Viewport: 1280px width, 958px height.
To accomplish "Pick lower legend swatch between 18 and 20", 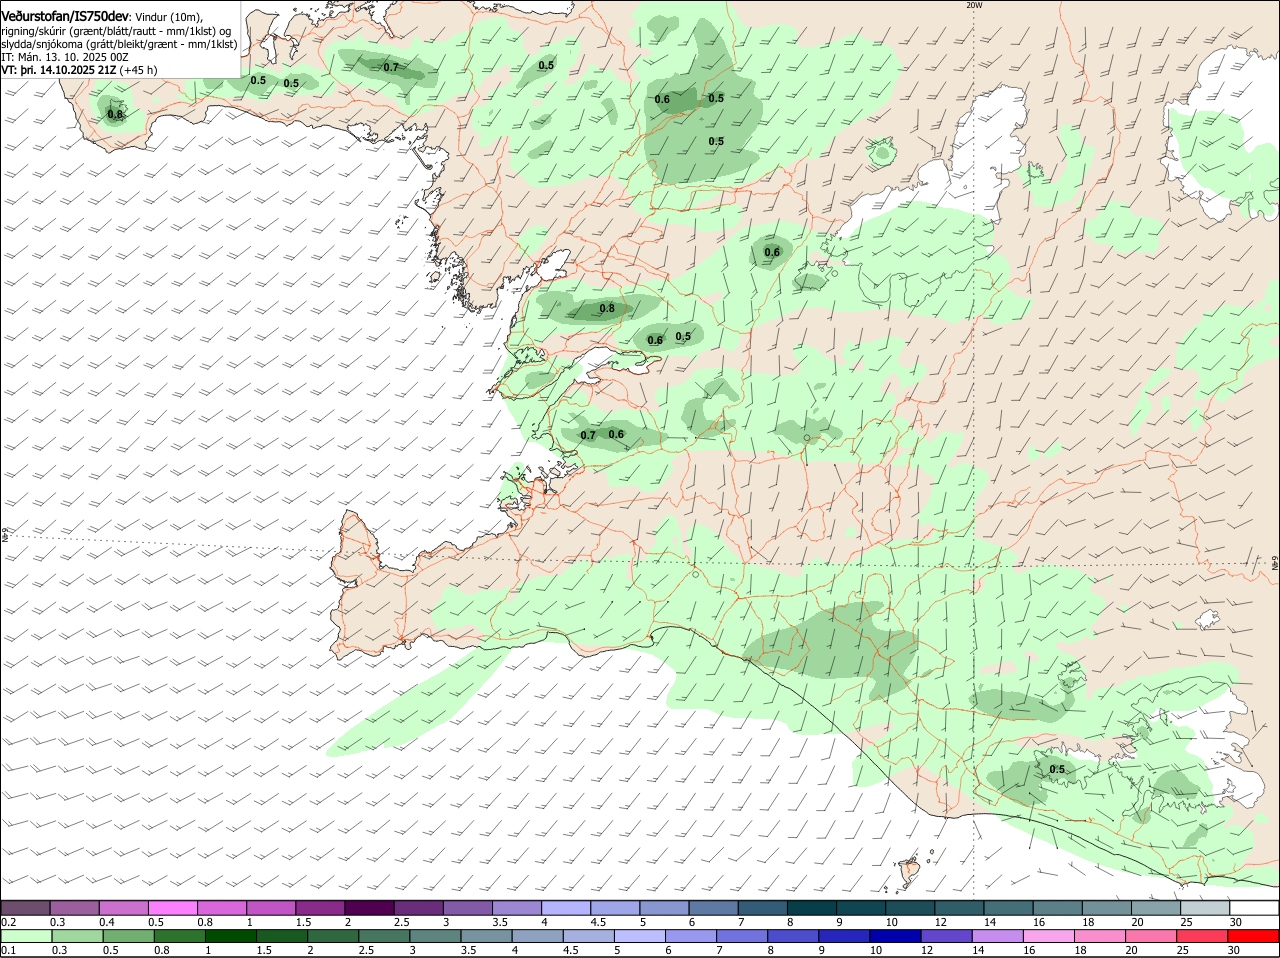I will (x=1101, y=936).
